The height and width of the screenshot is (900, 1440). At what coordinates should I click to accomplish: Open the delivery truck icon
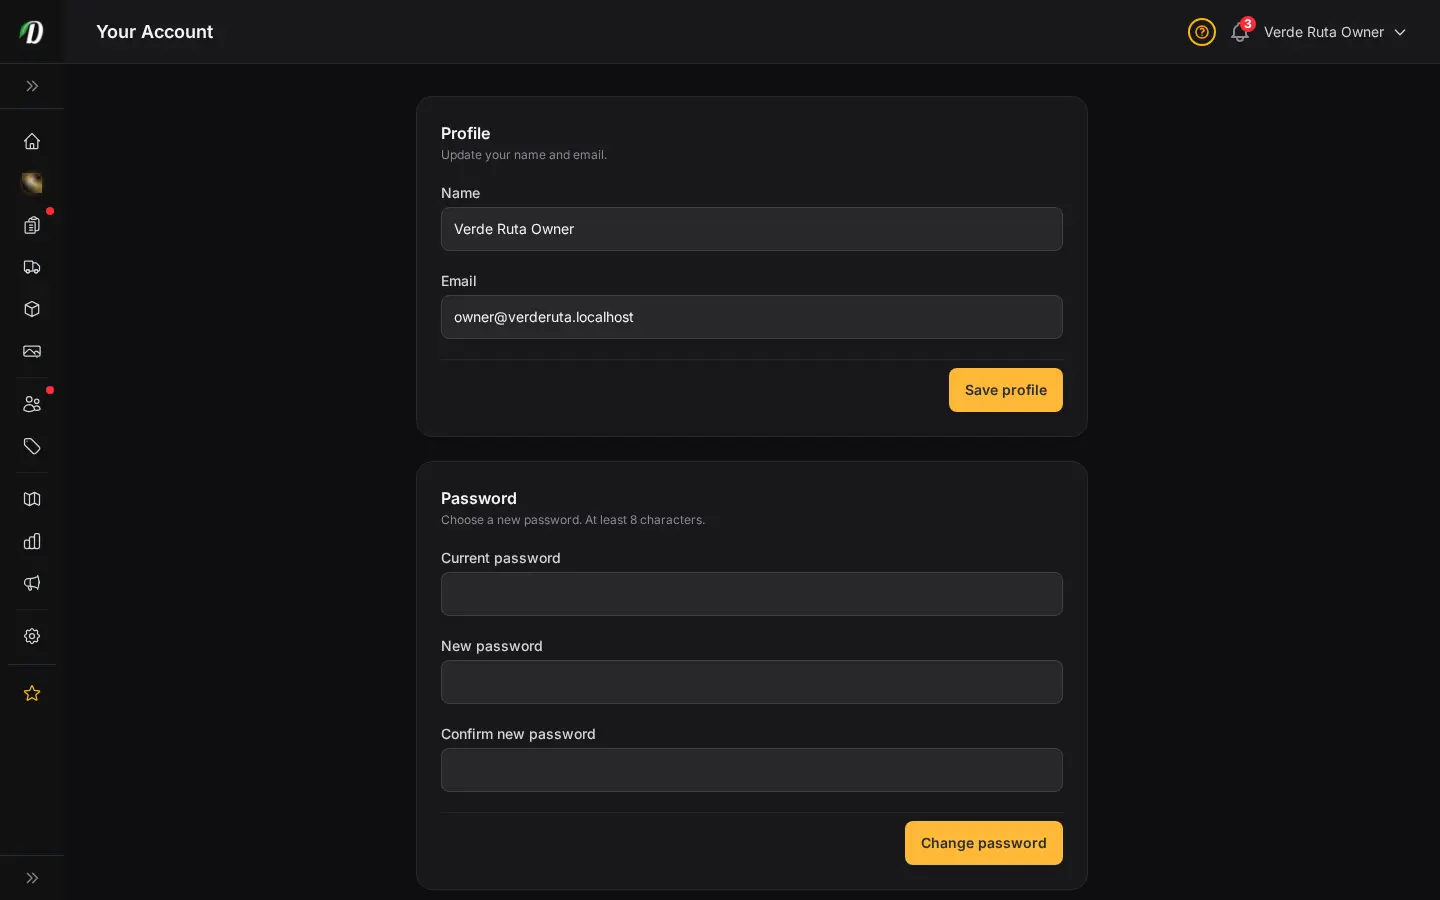32,267
